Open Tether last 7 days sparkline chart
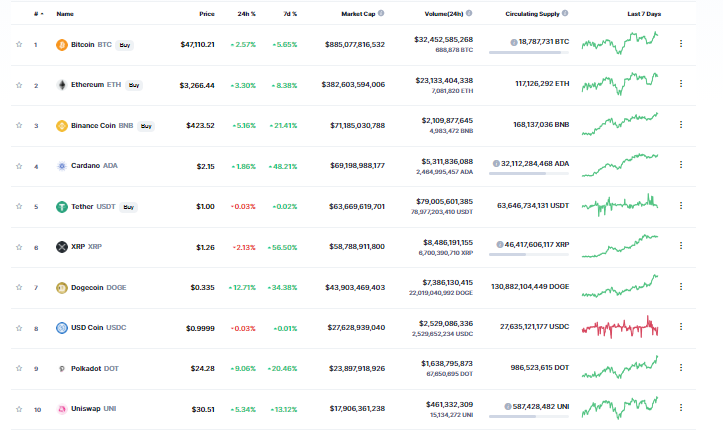Image resolution: width=723 pixels, height=434 pixels. [x=620, y=205]
